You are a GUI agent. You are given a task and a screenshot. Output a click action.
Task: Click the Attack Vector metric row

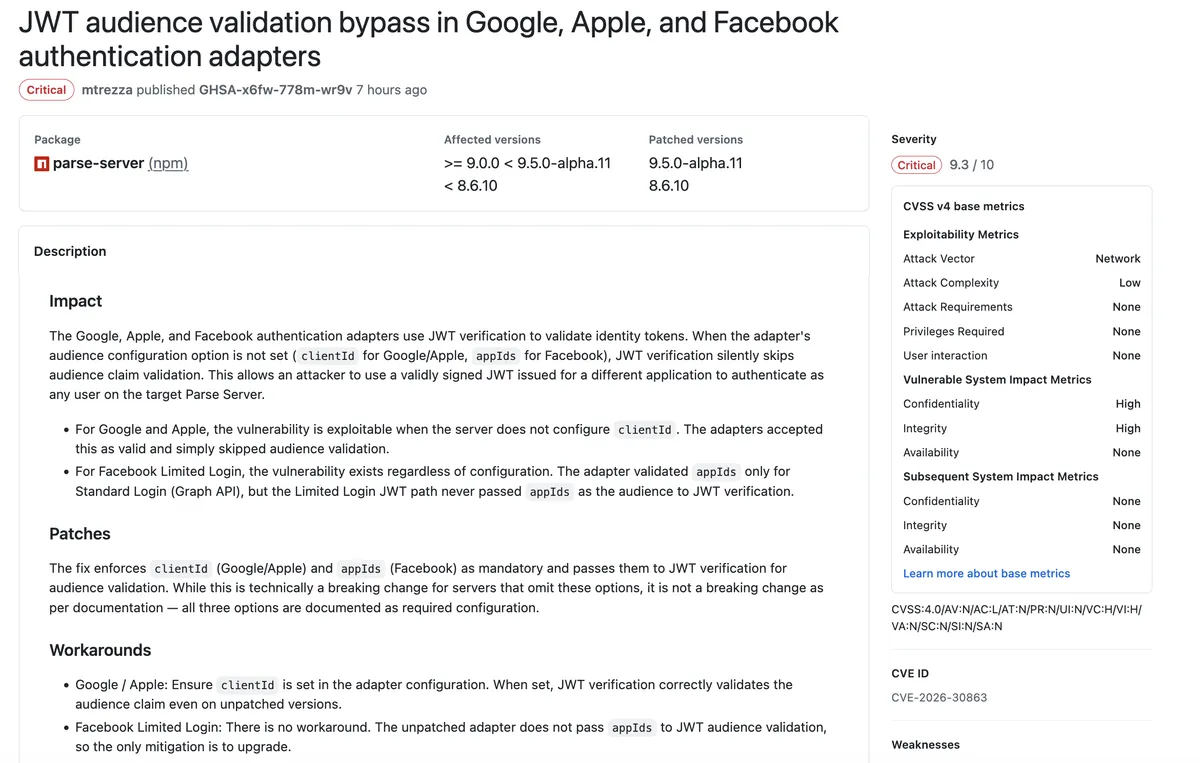point(1021,259)
